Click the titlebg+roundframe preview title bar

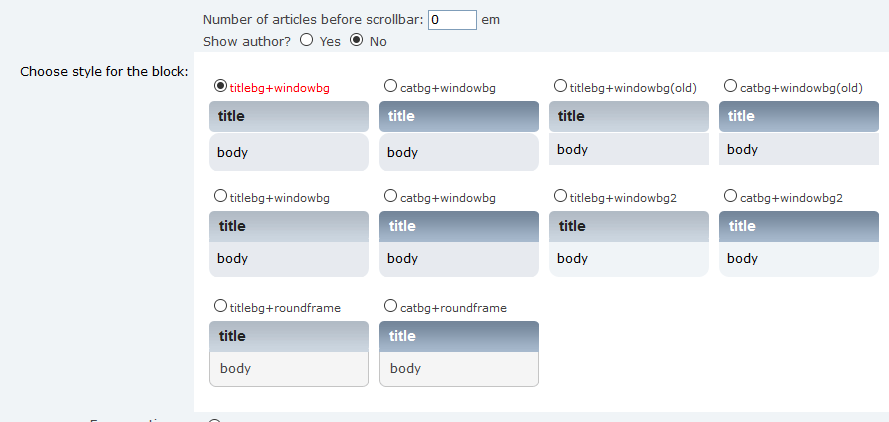pos(289,336)
